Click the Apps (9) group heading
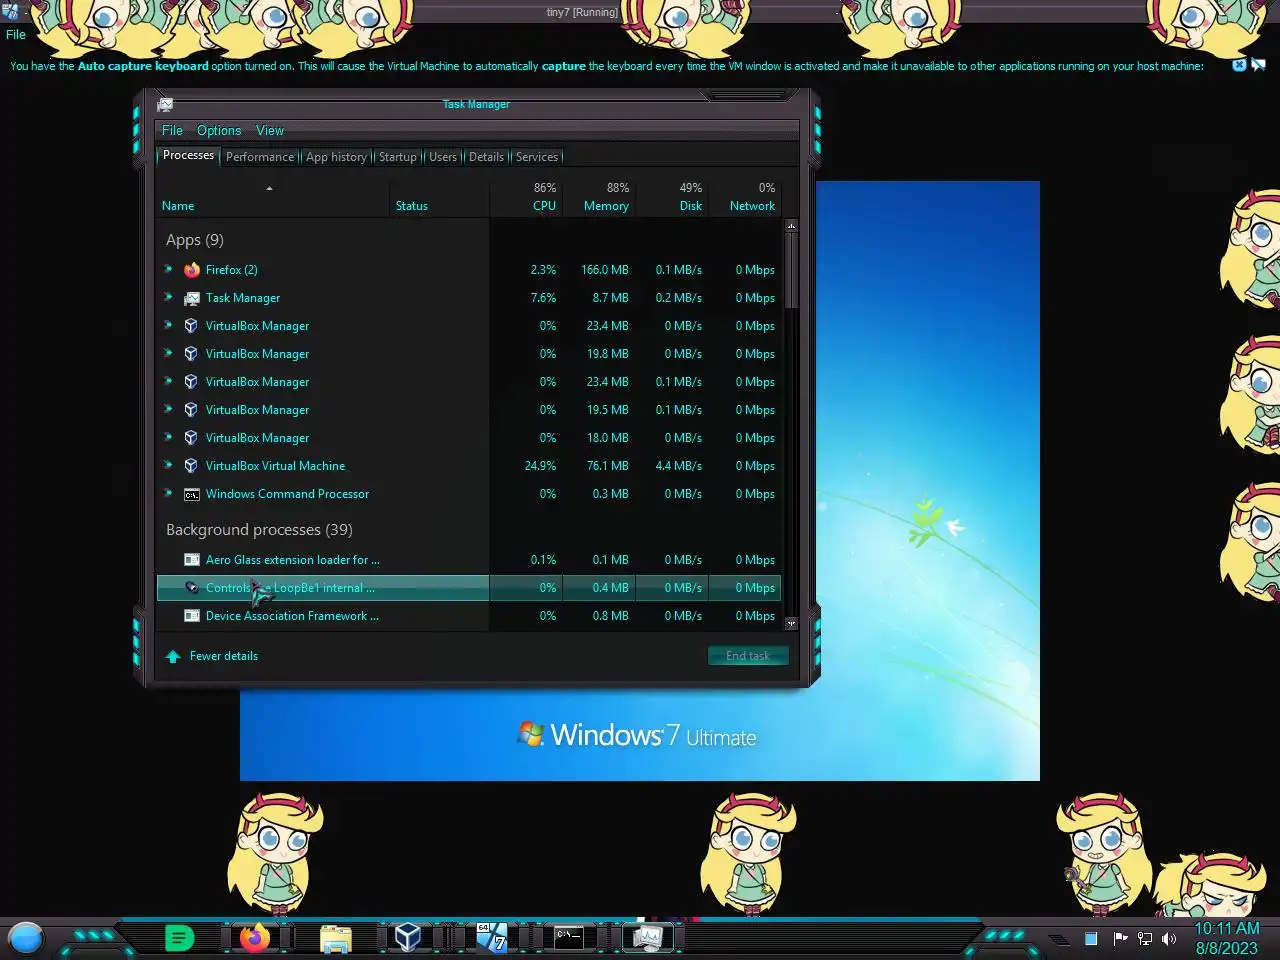 pos(195,240)
